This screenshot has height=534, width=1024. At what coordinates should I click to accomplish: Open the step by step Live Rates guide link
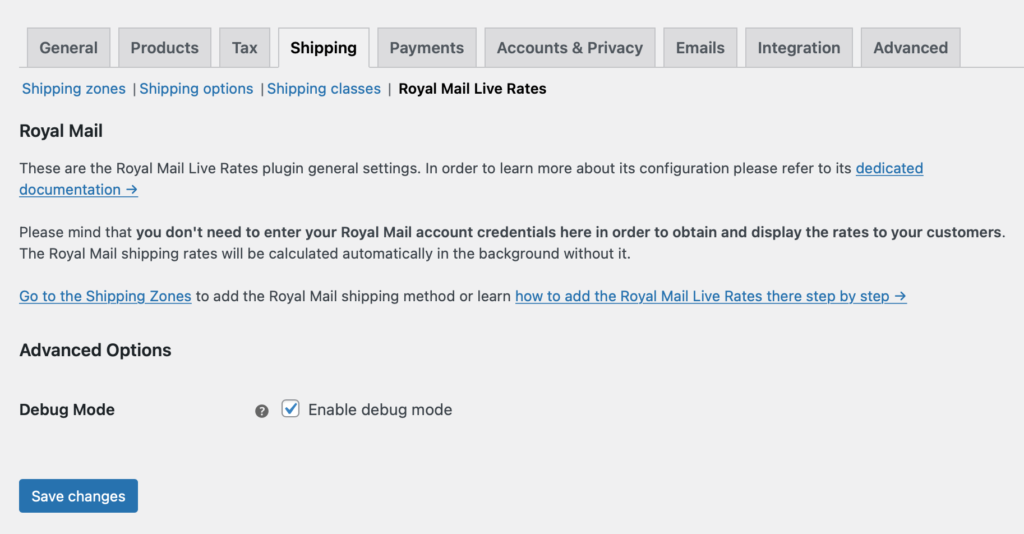711,296
